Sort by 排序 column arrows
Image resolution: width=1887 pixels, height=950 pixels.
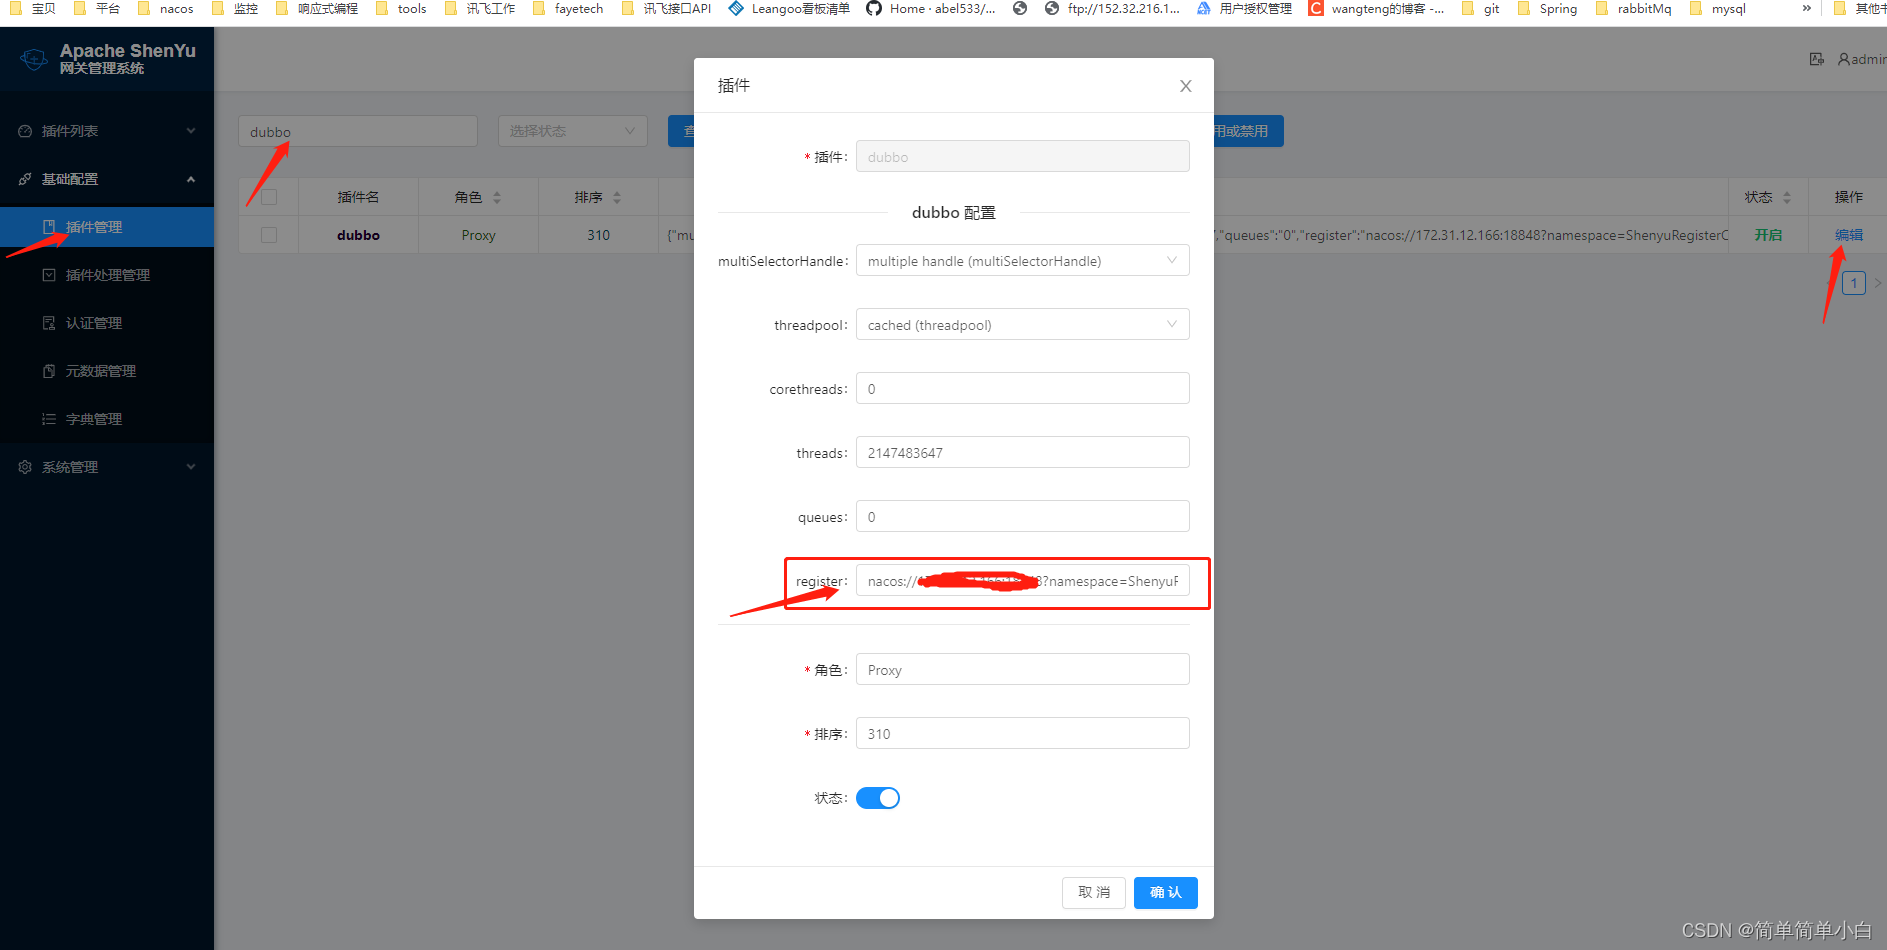point(617,197)
